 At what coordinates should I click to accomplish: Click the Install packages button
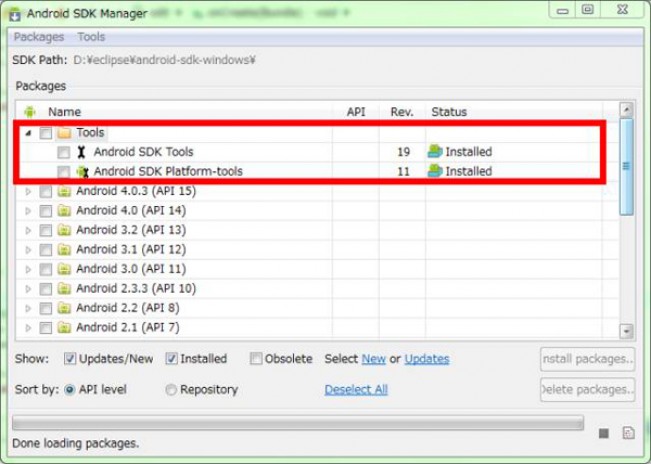point(587,359)
